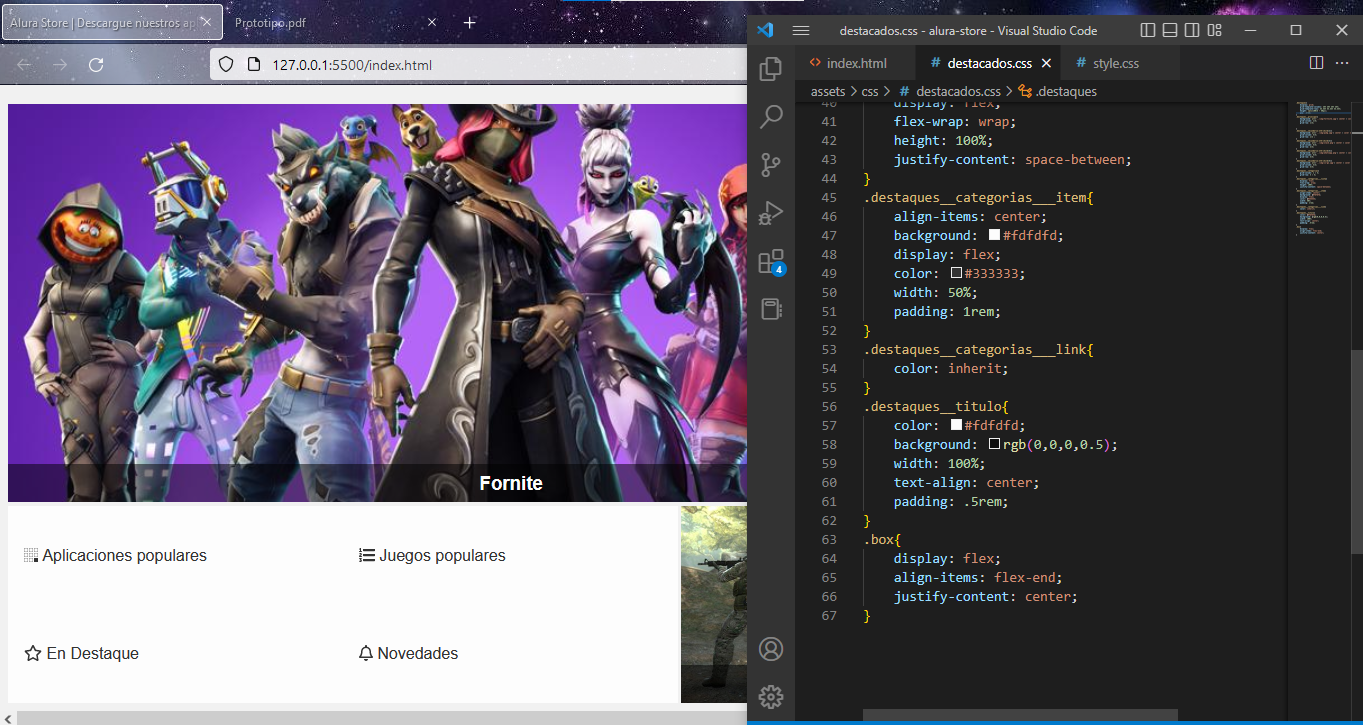
Task: Open Source Control in activity bar
Action: [771, 164]
